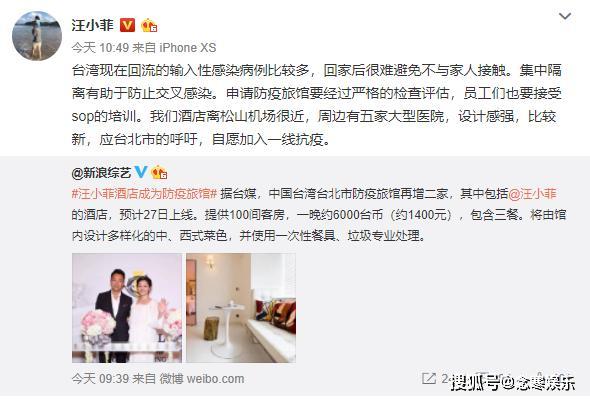The image size is (590, 400).
Task: Click the 搜狐号 watermark text
Action: click(x=513, y=383)
